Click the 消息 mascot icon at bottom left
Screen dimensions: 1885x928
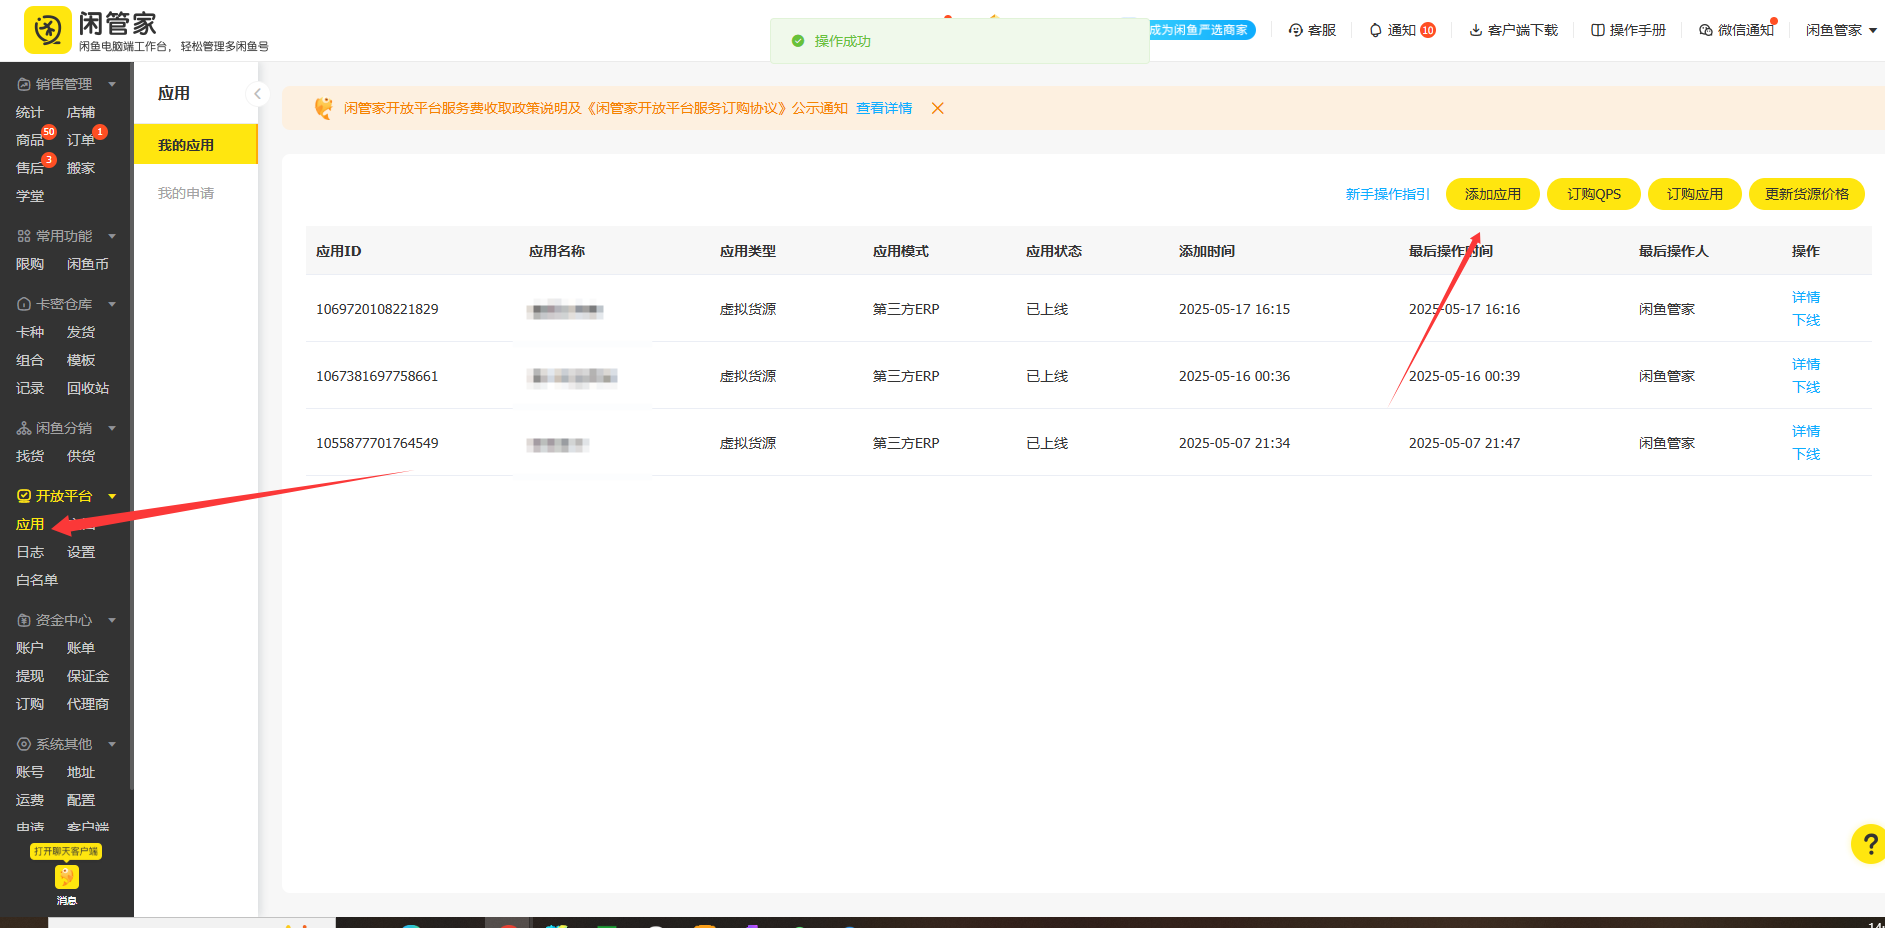pyautogui.click(x=66, y=876)
